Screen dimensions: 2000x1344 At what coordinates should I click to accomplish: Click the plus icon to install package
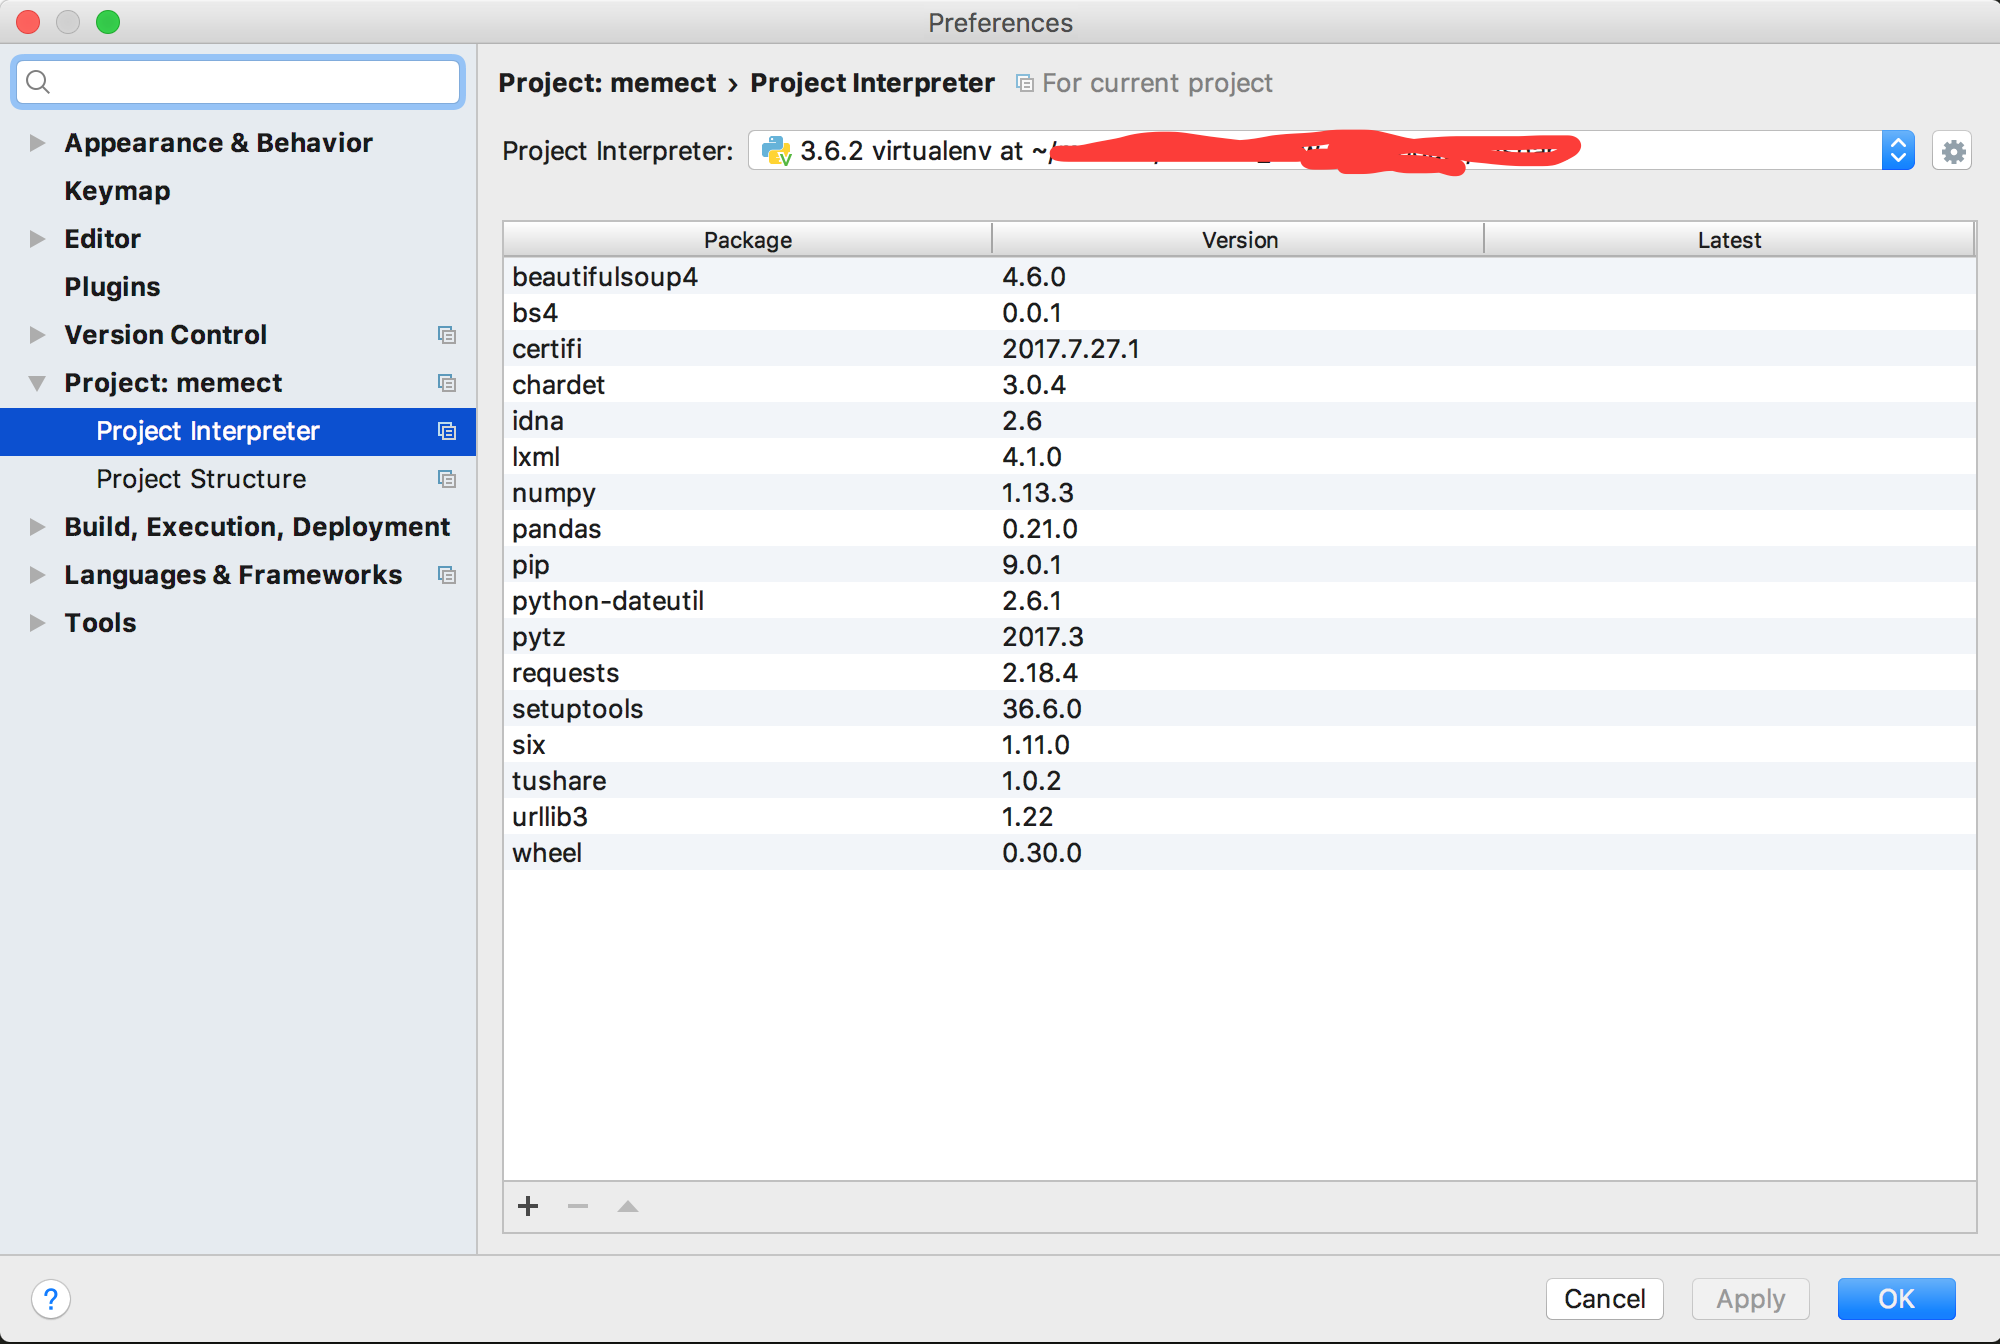click(x=528, y=1206)
